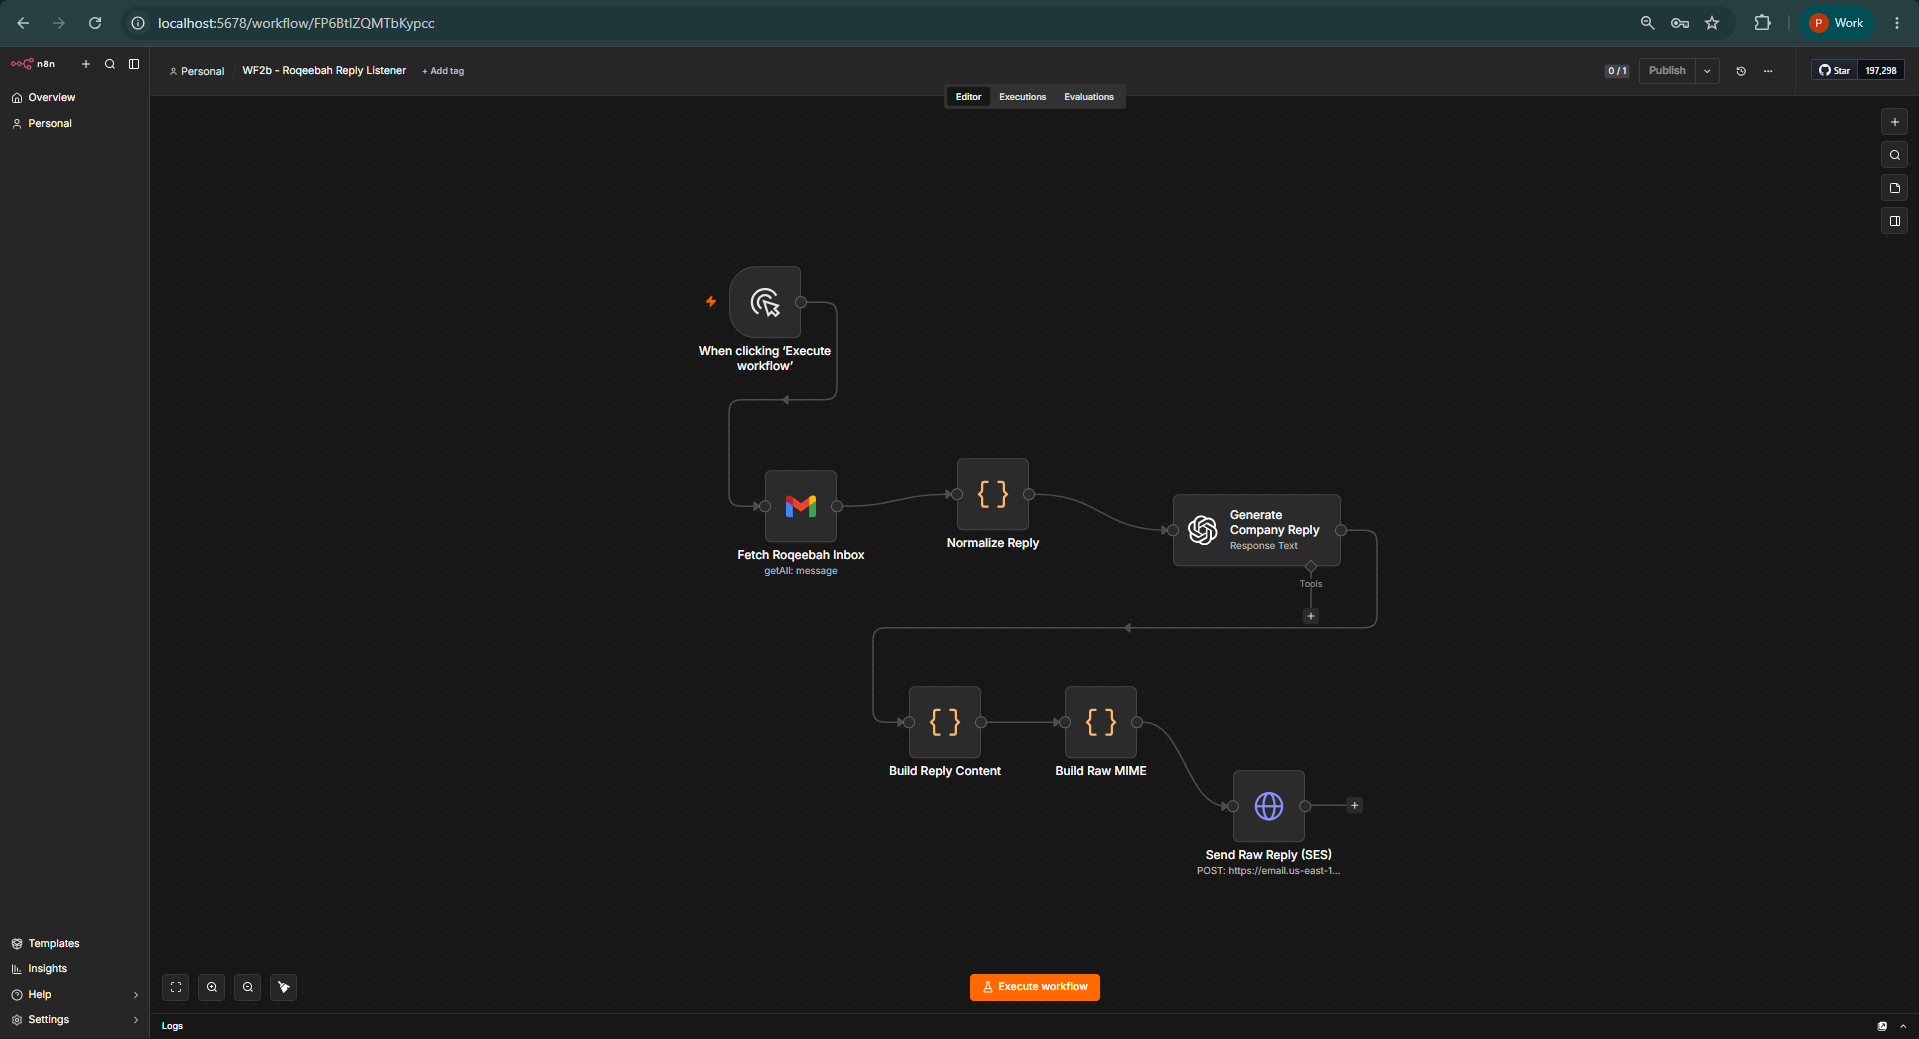1919x1039 pixels.
Task: Tidy up the workflow nodes
Action: click(284, 987)
